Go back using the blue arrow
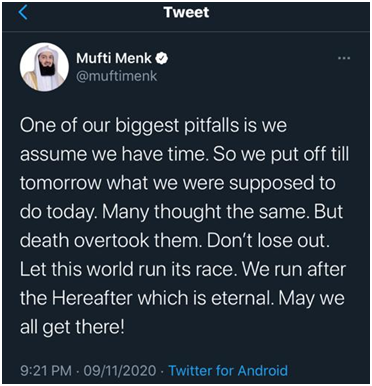 [x=23, y=13]
